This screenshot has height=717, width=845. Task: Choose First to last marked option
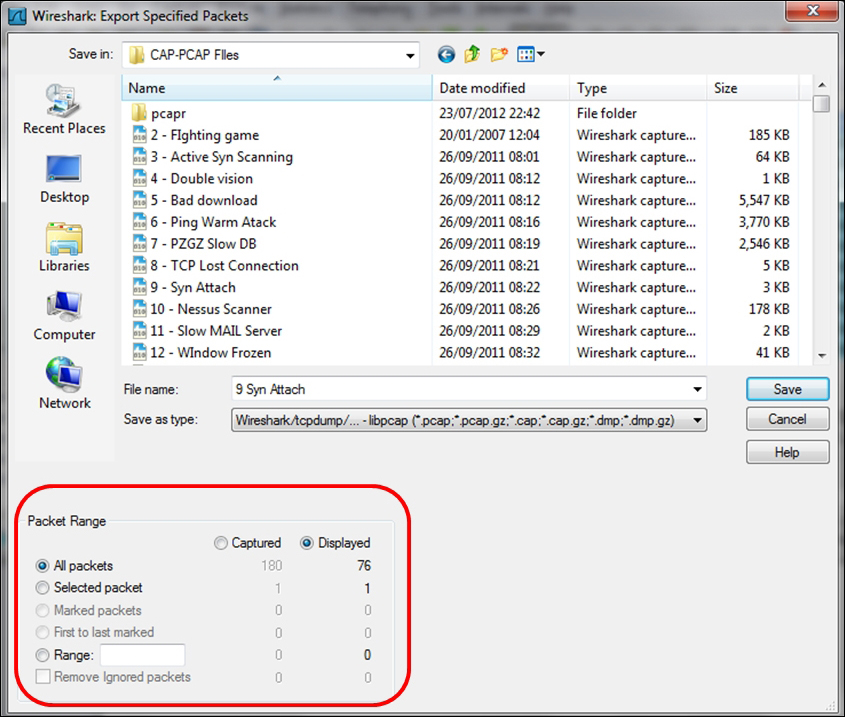[x=43, y=632]
